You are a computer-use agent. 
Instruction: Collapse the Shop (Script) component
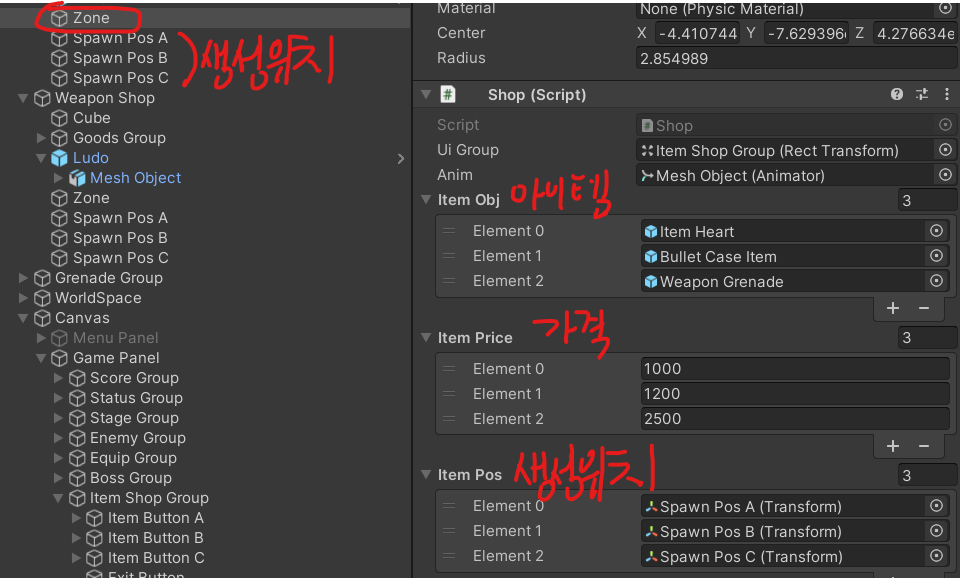[427, 95]
